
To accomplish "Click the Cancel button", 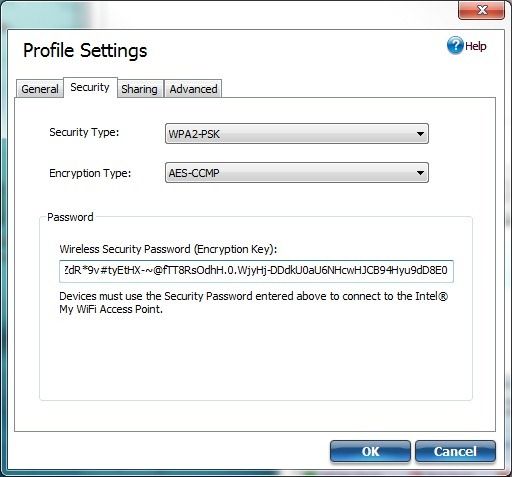I will [455, 451].
